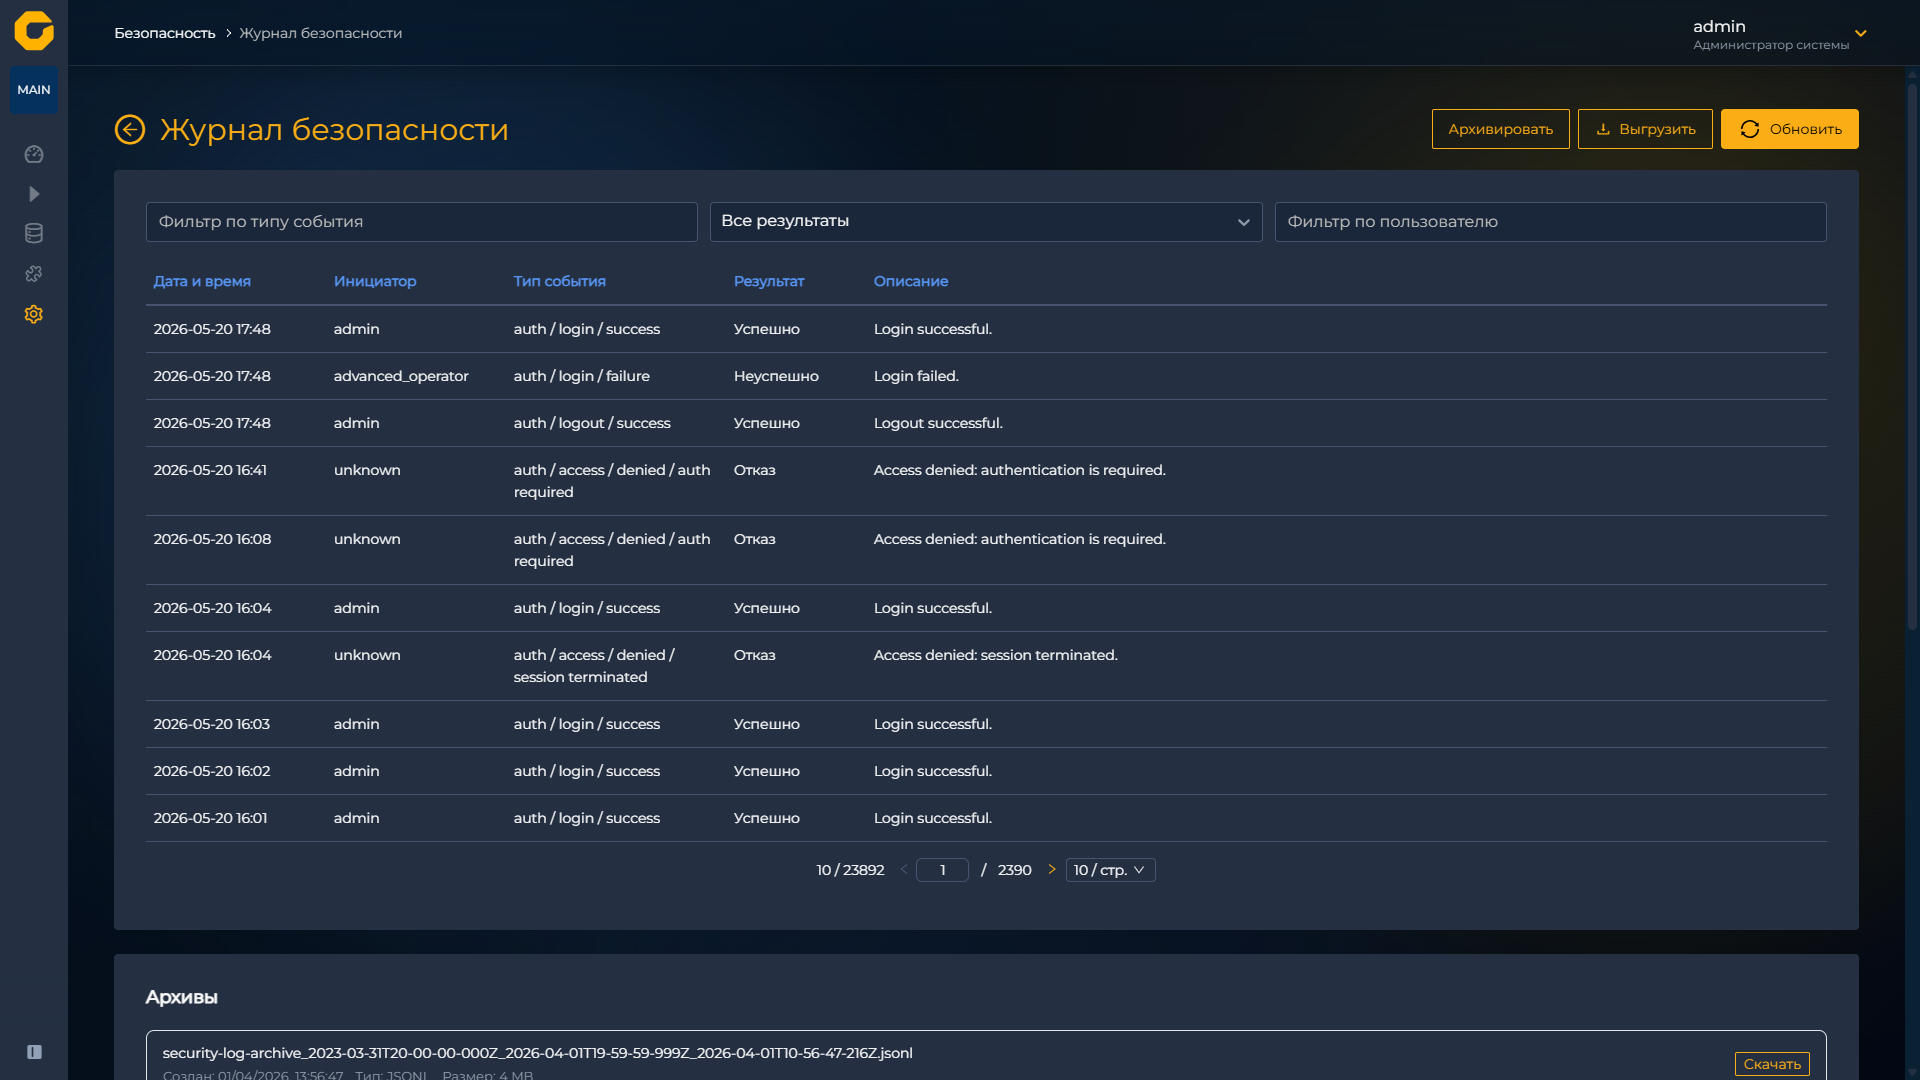Refresh log with Обновить button
This screenshot has height=1080, width=1920.
1789,129
